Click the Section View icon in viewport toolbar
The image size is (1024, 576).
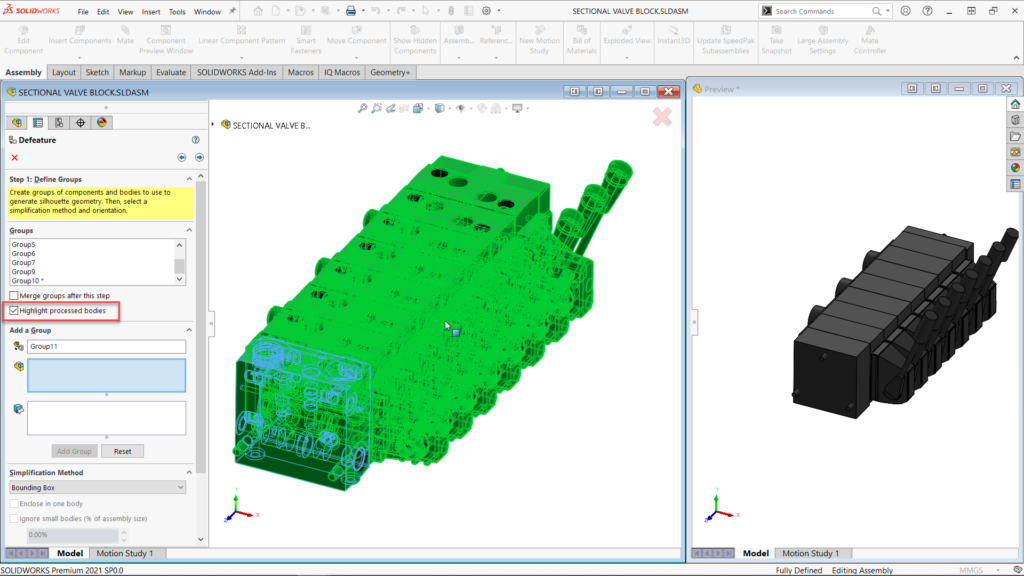[404, 108]
